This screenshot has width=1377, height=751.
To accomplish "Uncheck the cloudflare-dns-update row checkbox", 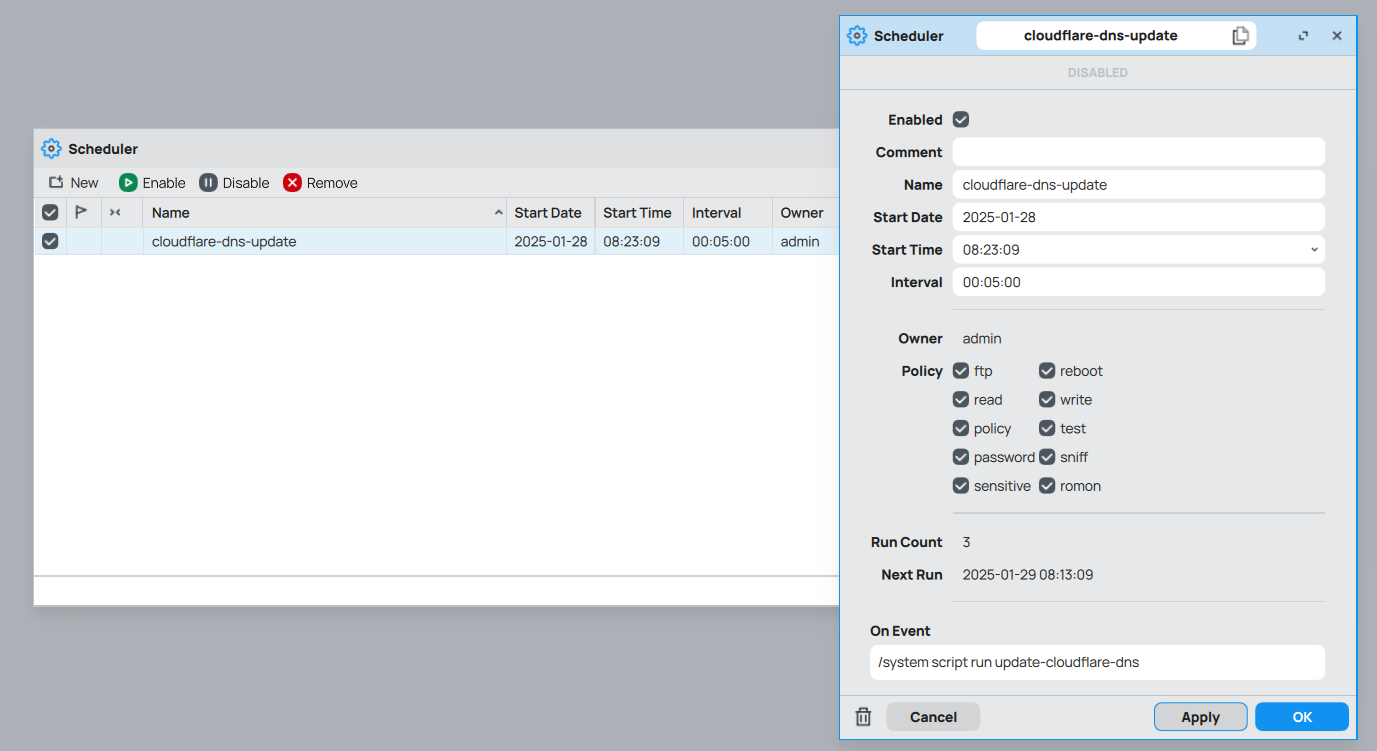I will click(50, 241).
